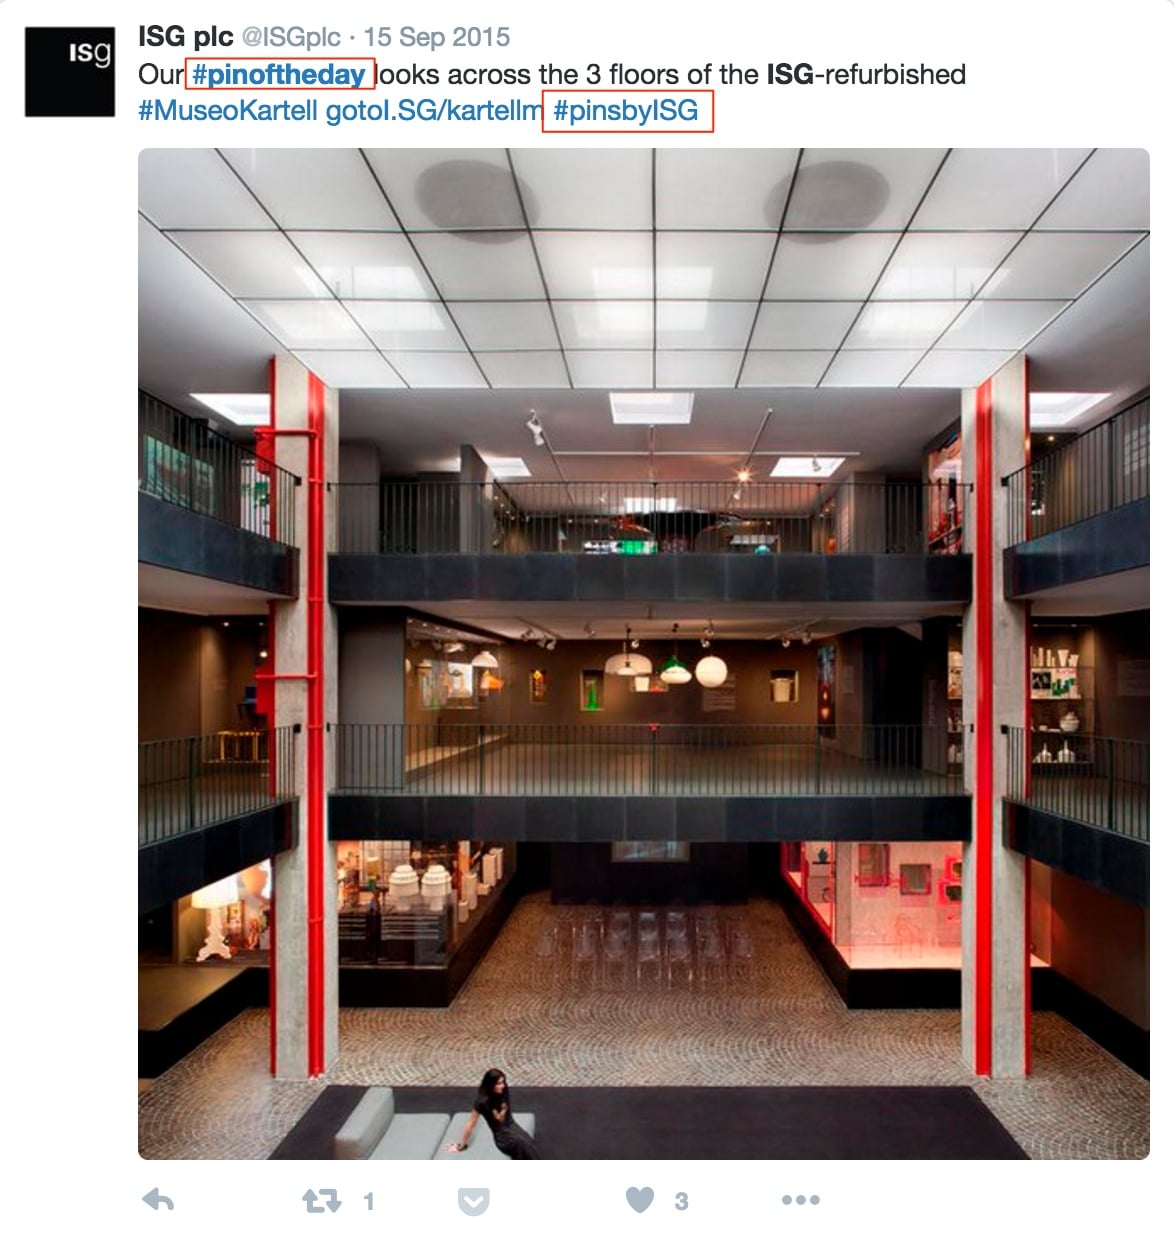Visit the gotoI.SG/kartellm short link
This screenshot has width=1174, height=1240.
[433, 110]
